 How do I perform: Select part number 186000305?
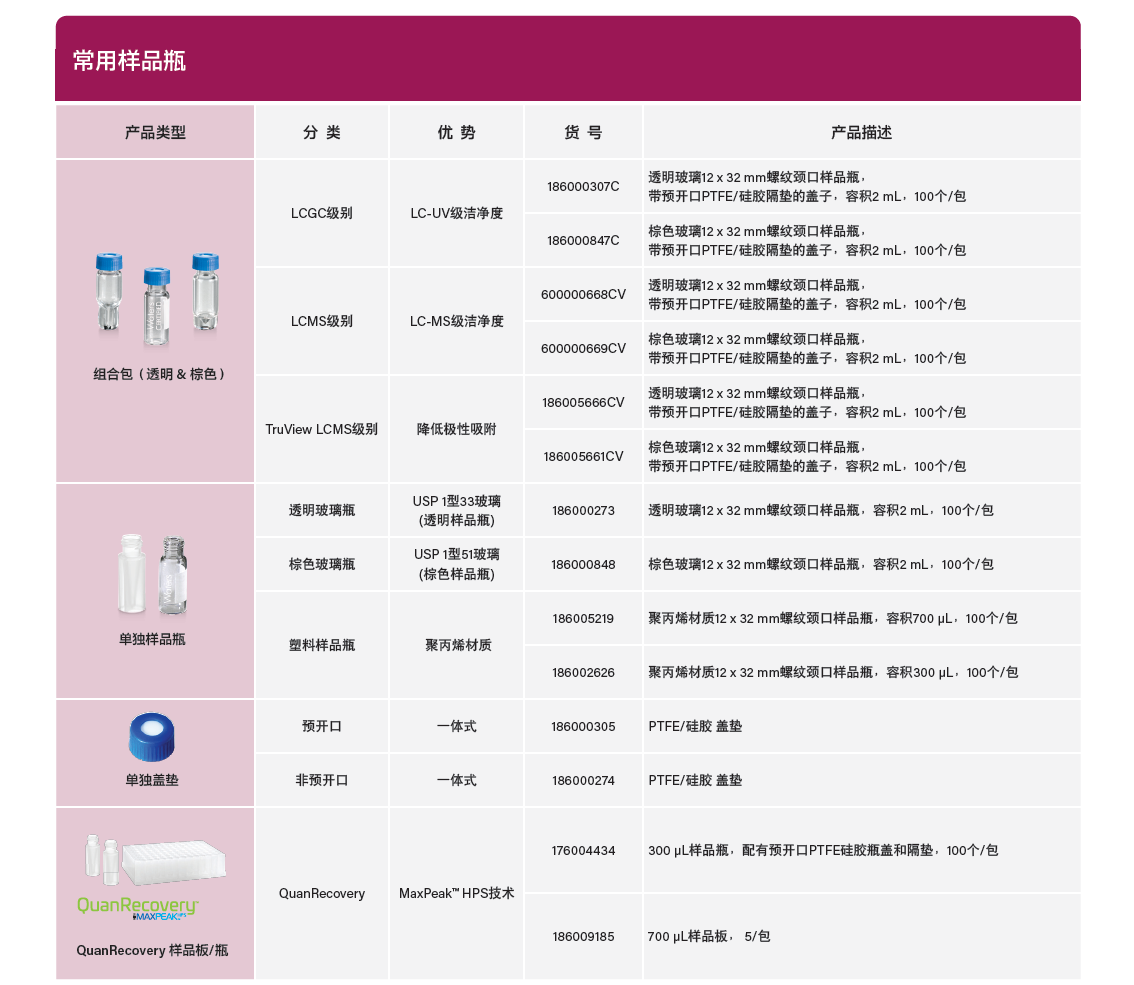coord(583,727)
